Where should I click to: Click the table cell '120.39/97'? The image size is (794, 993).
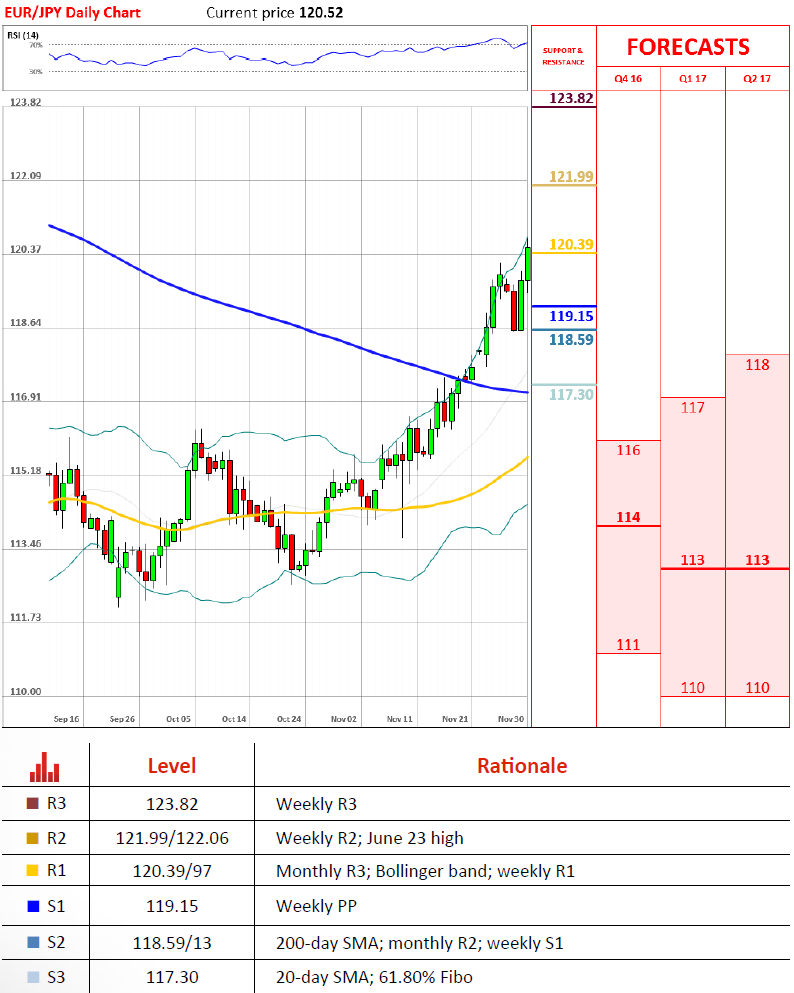pos(172,871)
